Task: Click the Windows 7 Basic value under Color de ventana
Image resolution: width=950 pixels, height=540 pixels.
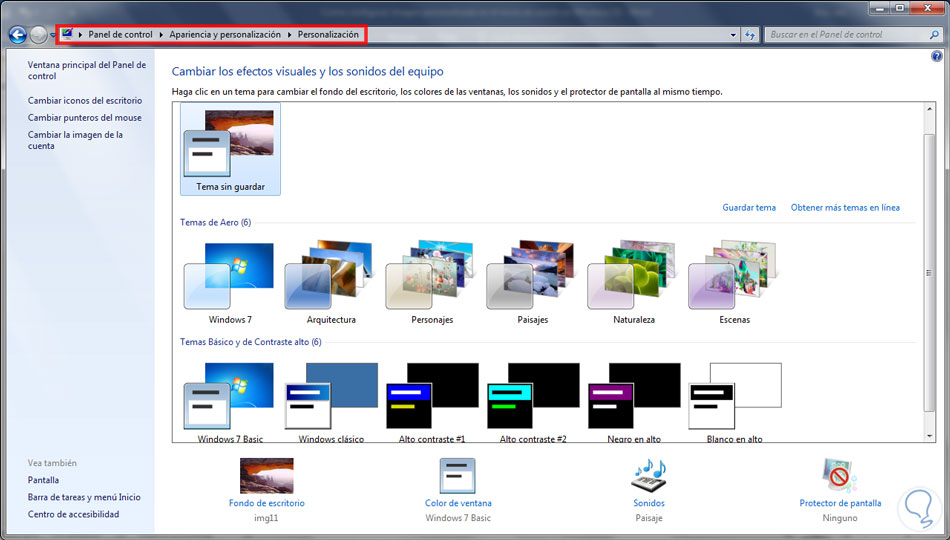Action: [x=458, y=518]
